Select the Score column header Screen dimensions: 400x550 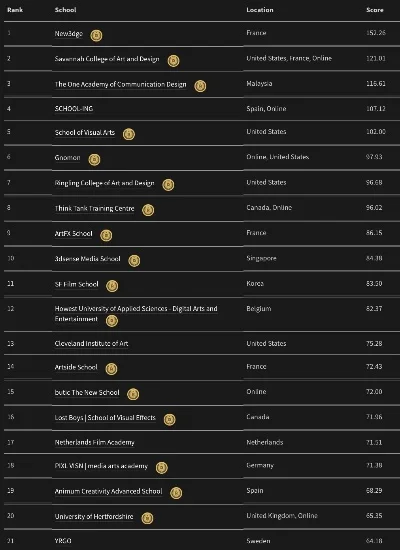coord(375,10)
